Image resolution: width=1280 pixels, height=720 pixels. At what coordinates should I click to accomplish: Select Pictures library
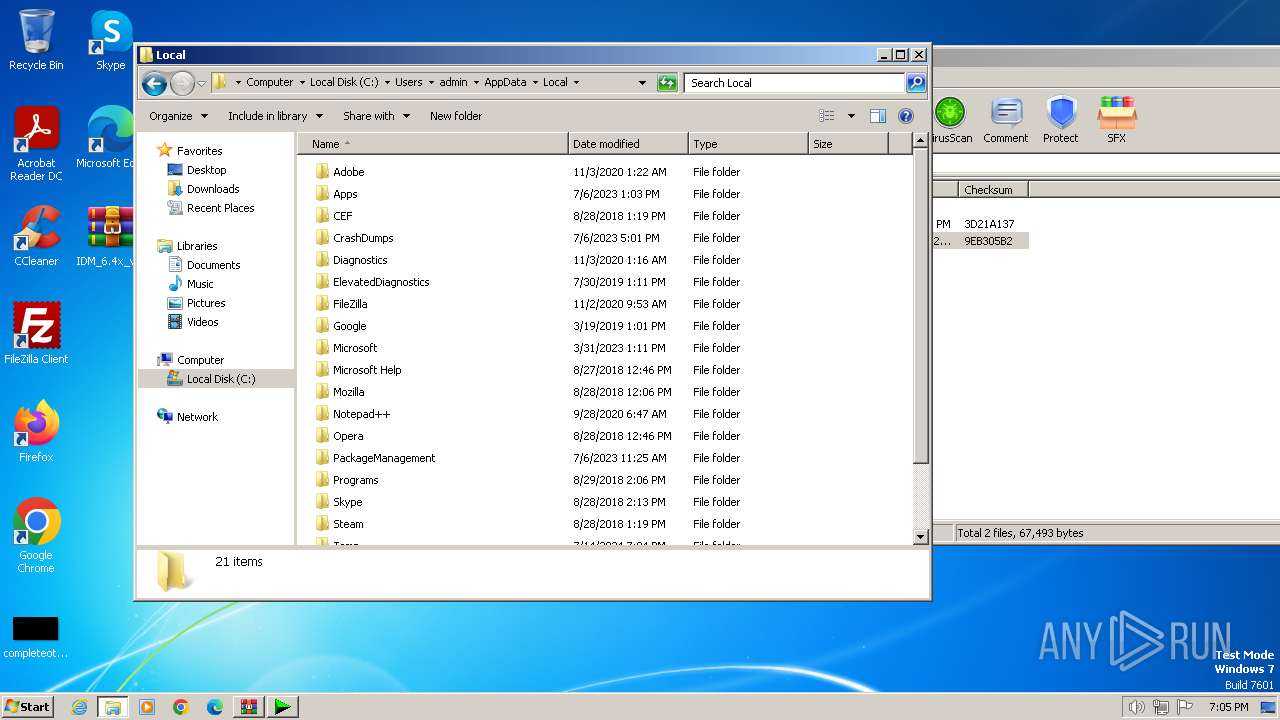click(x=205, y=303)
